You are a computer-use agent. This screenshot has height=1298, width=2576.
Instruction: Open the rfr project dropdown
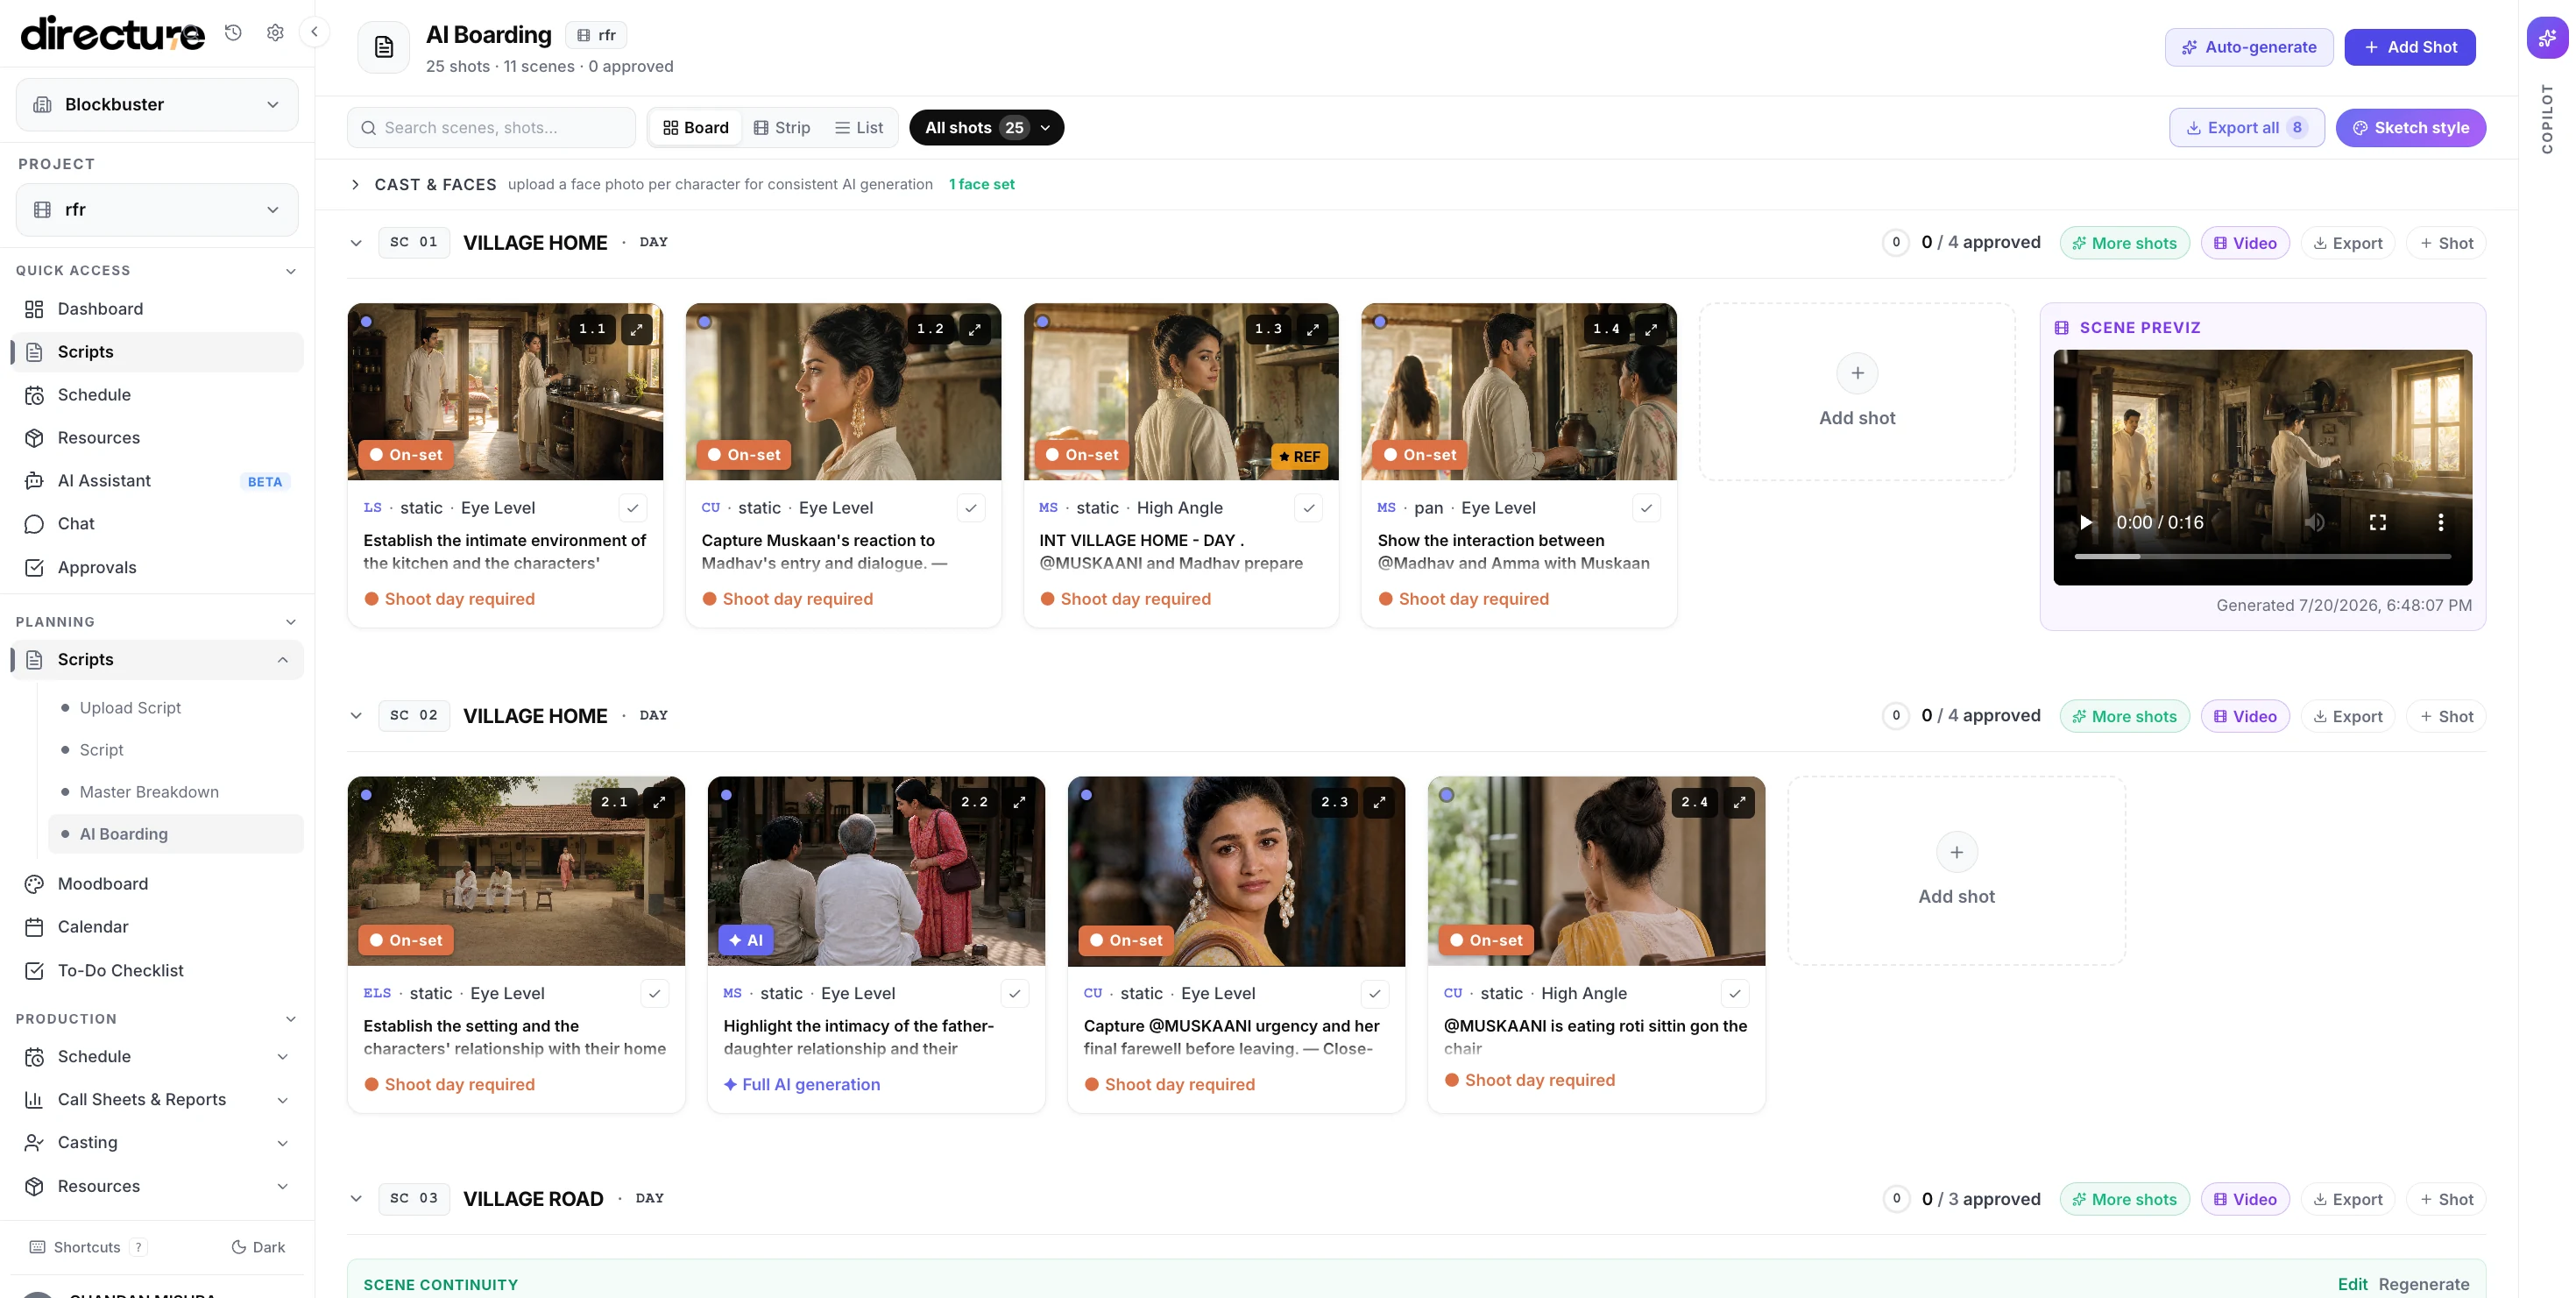click(x=157, y=210)
